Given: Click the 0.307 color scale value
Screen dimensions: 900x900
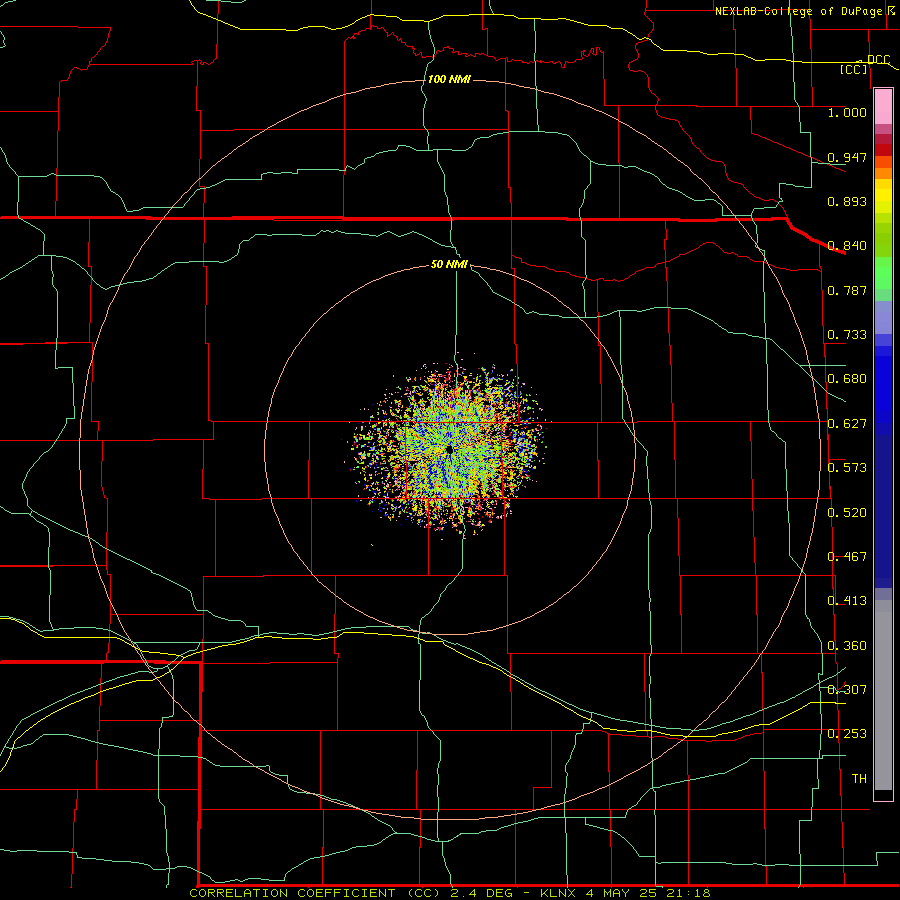Looking at the screenshot, I should [847, 690].
